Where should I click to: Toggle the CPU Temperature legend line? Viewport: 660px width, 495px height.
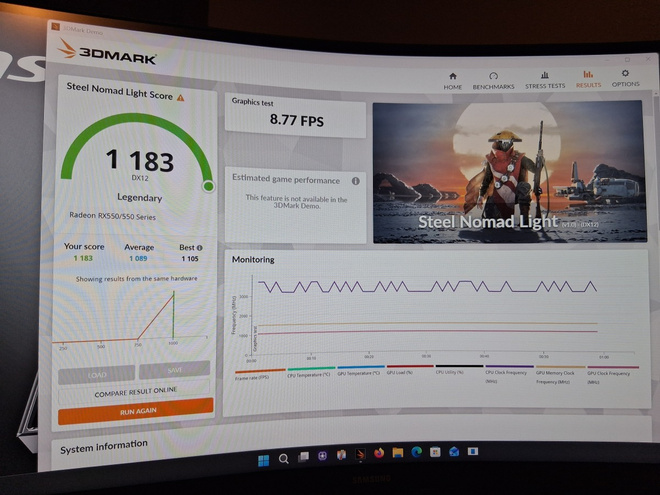311,372
